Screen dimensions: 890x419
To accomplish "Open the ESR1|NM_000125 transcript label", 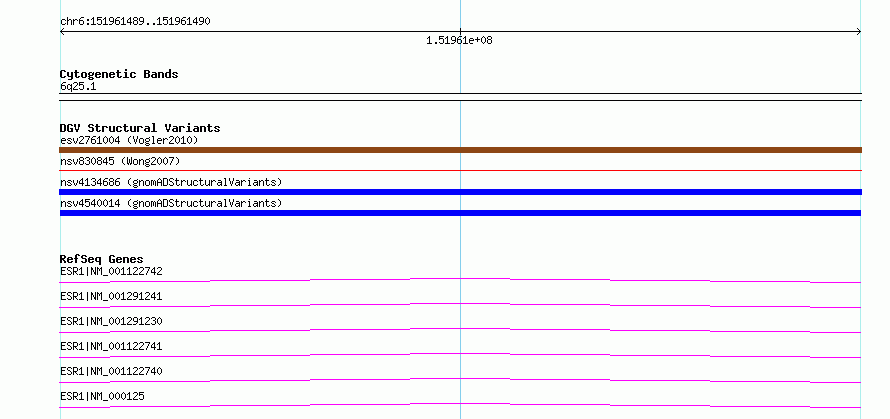I will tap(102, 396).
